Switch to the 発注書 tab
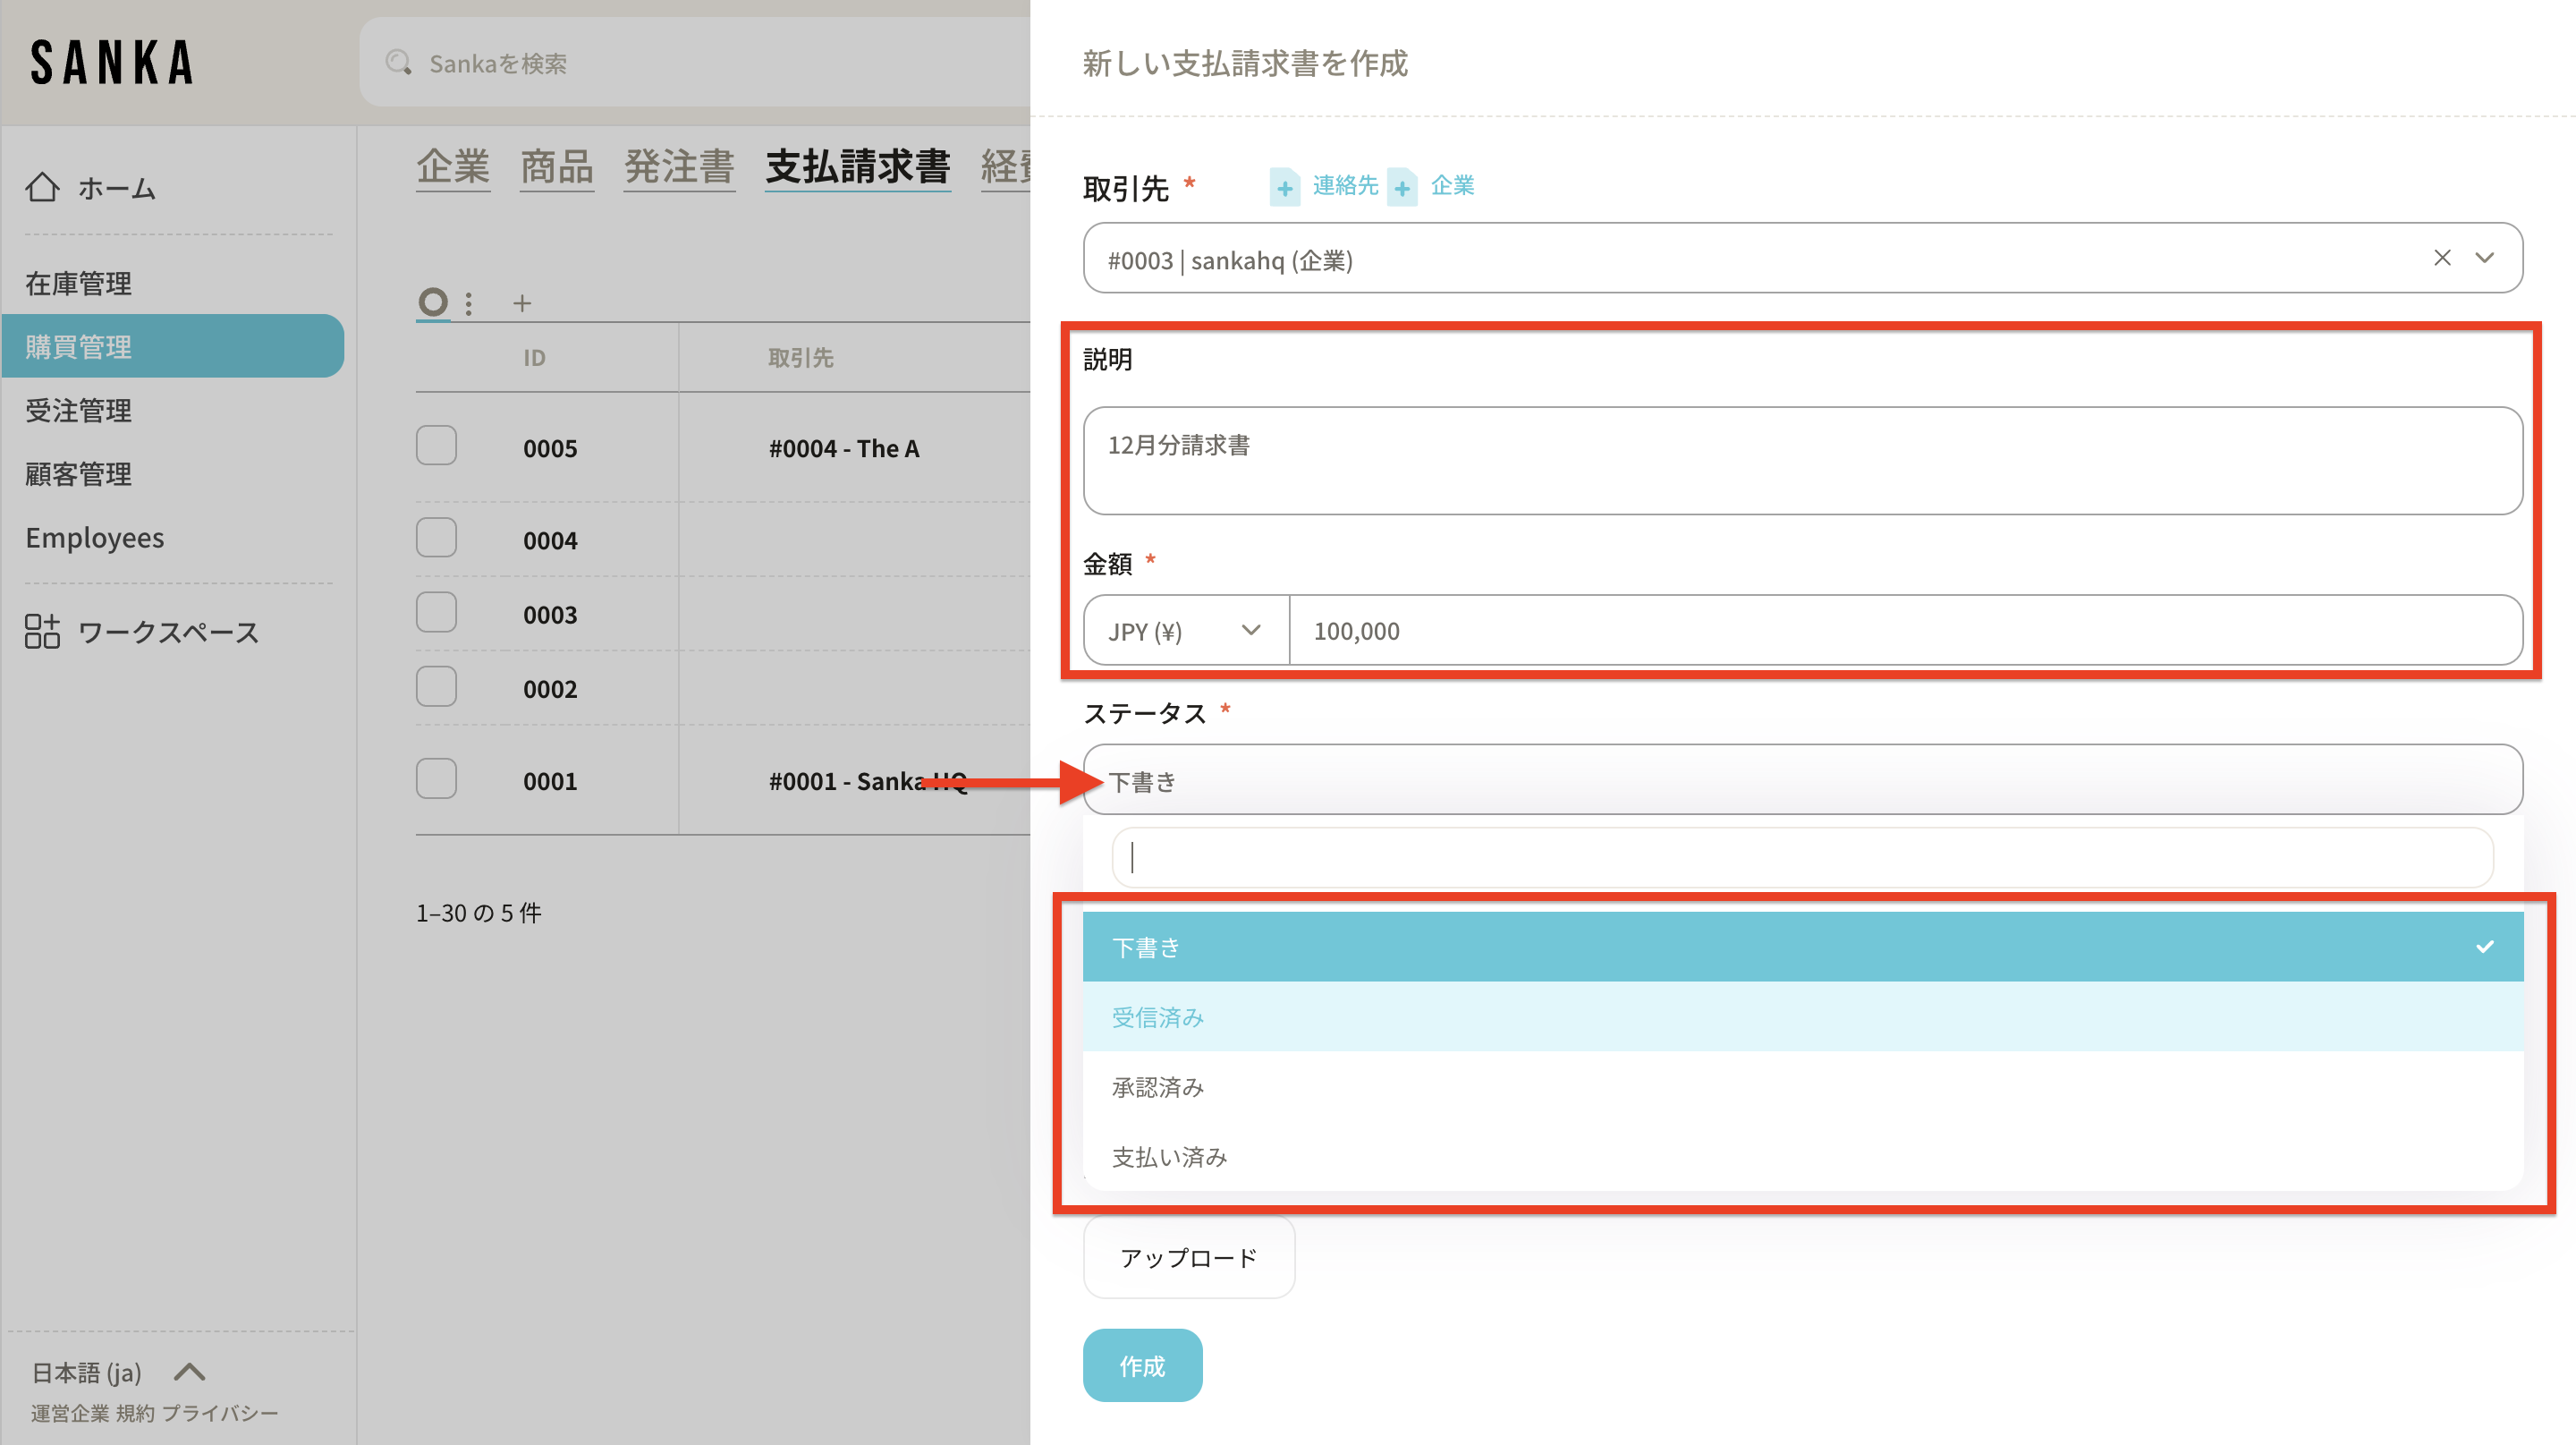The width and height of the screenshot is (2576, 1445). click(x=679, y=167)
